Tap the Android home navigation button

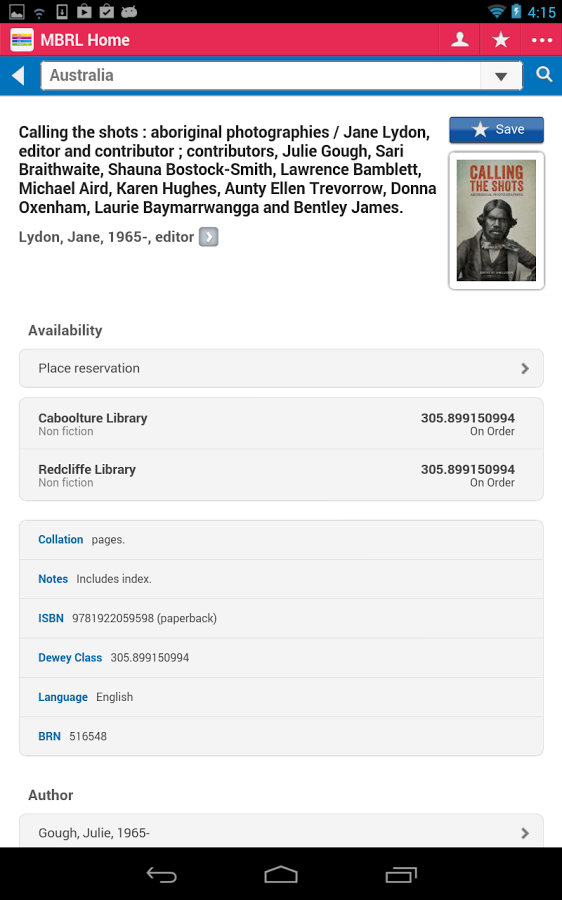tap(281, 874)
